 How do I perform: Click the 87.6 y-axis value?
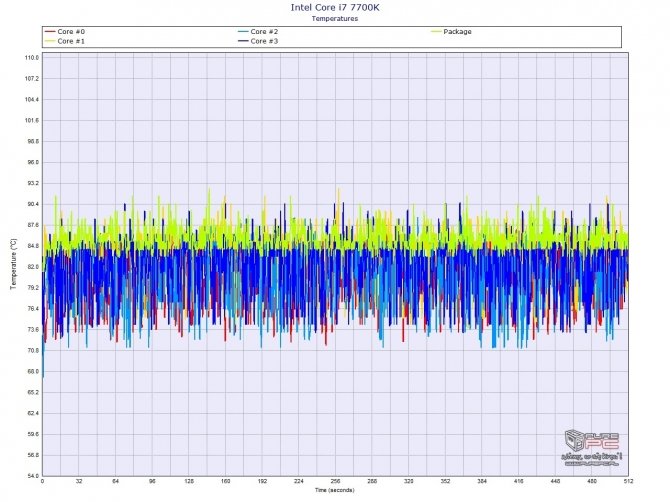(x=32, y=225)
